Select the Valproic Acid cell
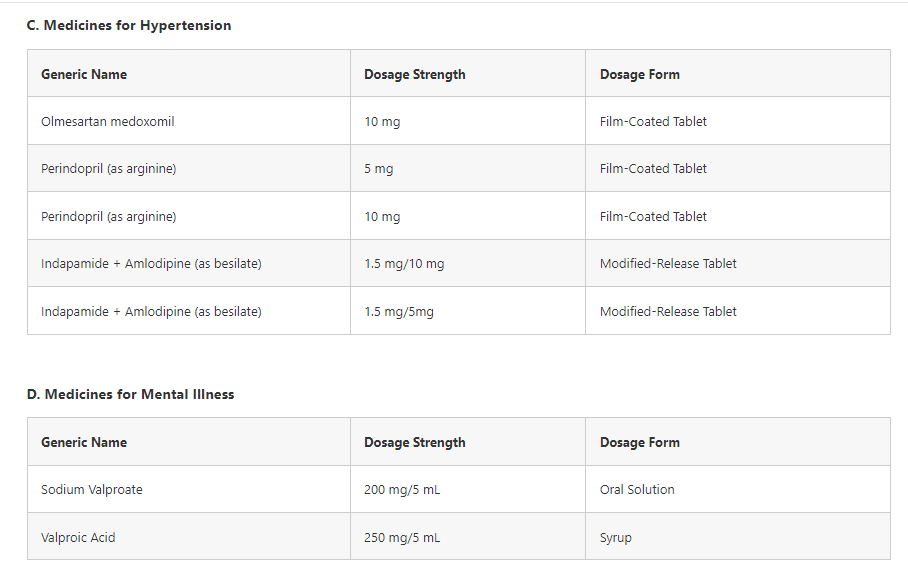Viewport: 908px width, 576px height. [x=78, y=537]
